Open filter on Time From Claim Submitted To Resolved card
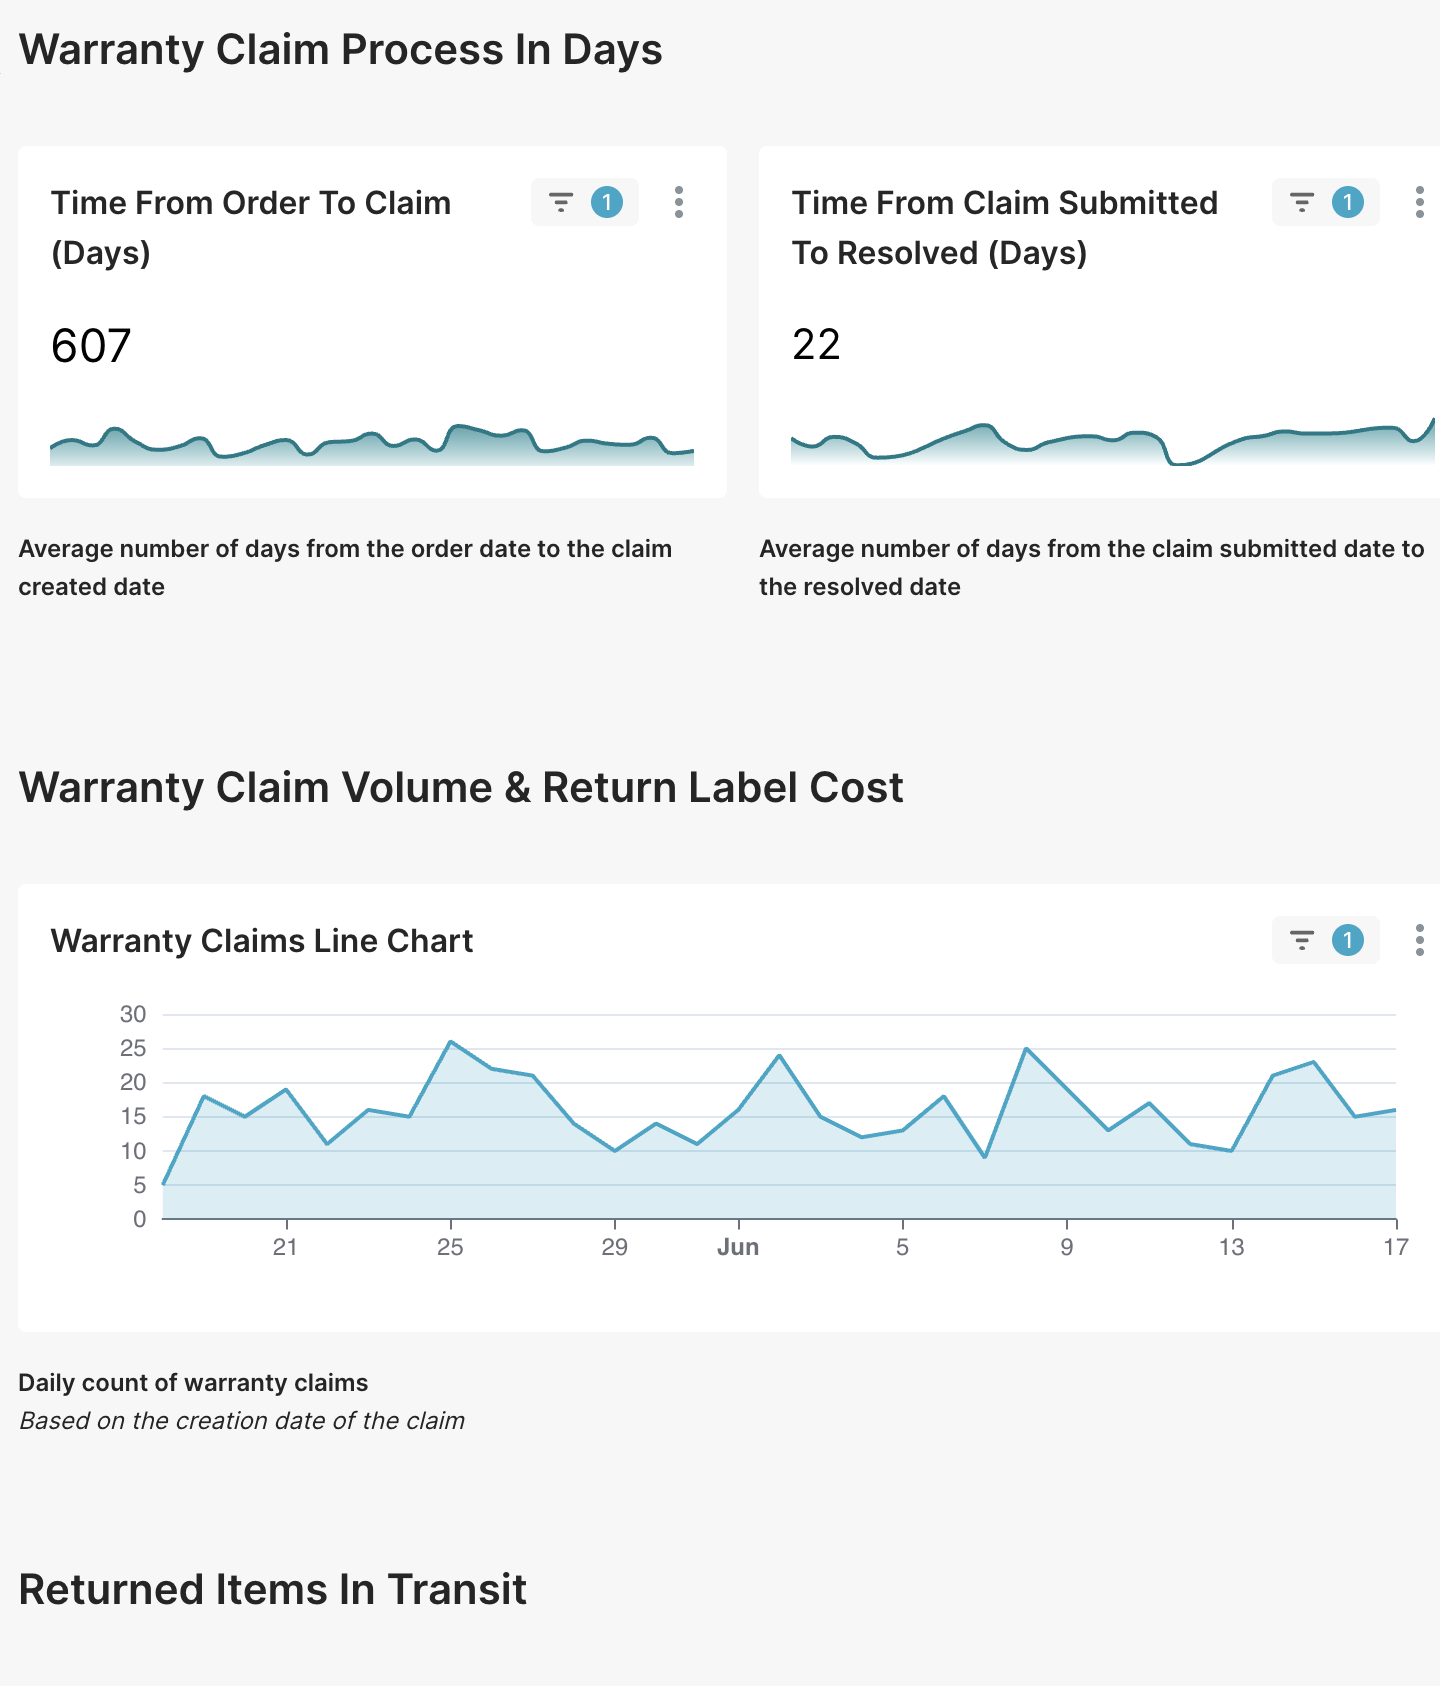This screenshot has height=1686, width=1440. pos(1325,203)
